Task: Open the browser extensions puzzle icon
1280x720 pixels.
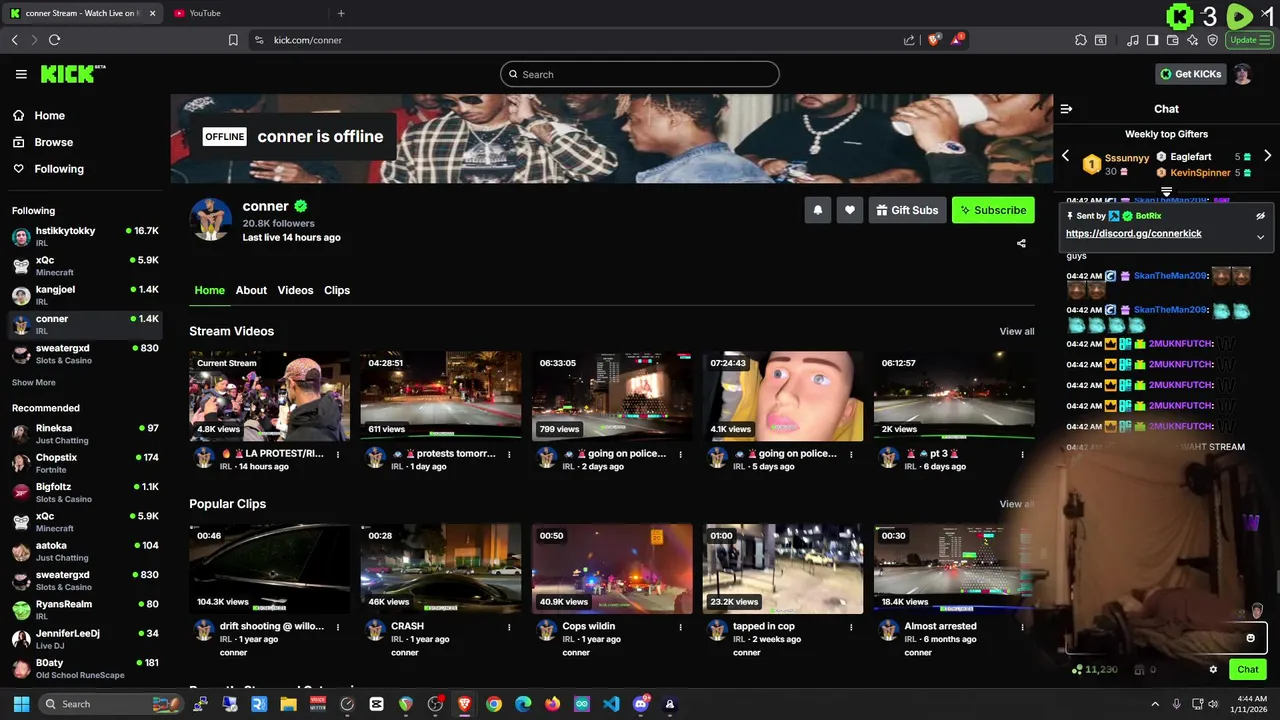Action: [1081, 40]
